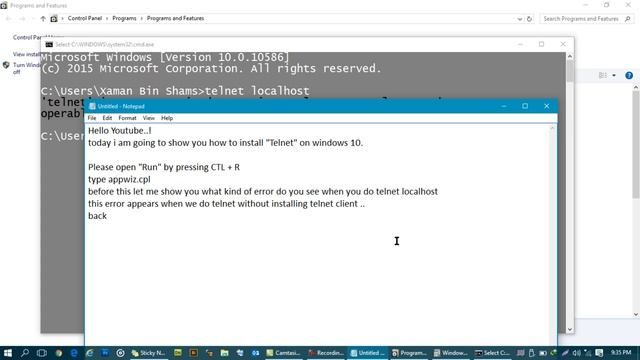Expand the view options dropdown arrow
This screenshot has width=640, height=360.
point(614,76)
